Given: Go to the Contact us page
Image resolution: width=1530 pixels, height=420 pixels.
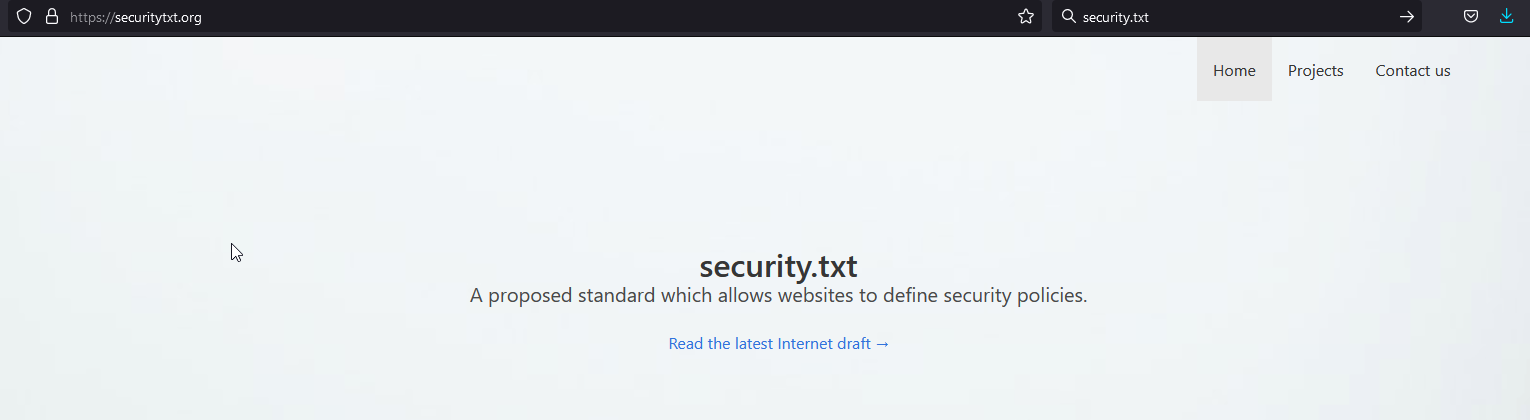Looking at the screenshot, I should click(x=1412, y=70).
